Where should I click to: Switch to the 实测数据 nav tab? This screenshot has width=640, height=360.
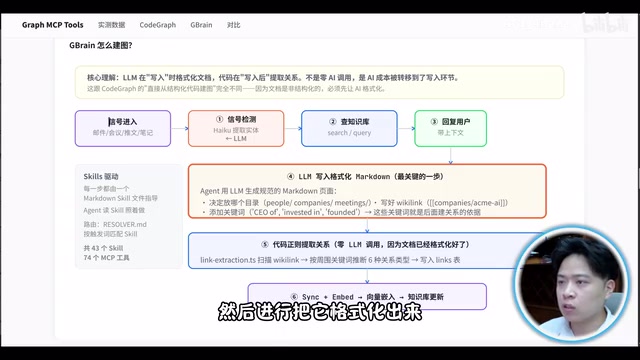(111, 25)
